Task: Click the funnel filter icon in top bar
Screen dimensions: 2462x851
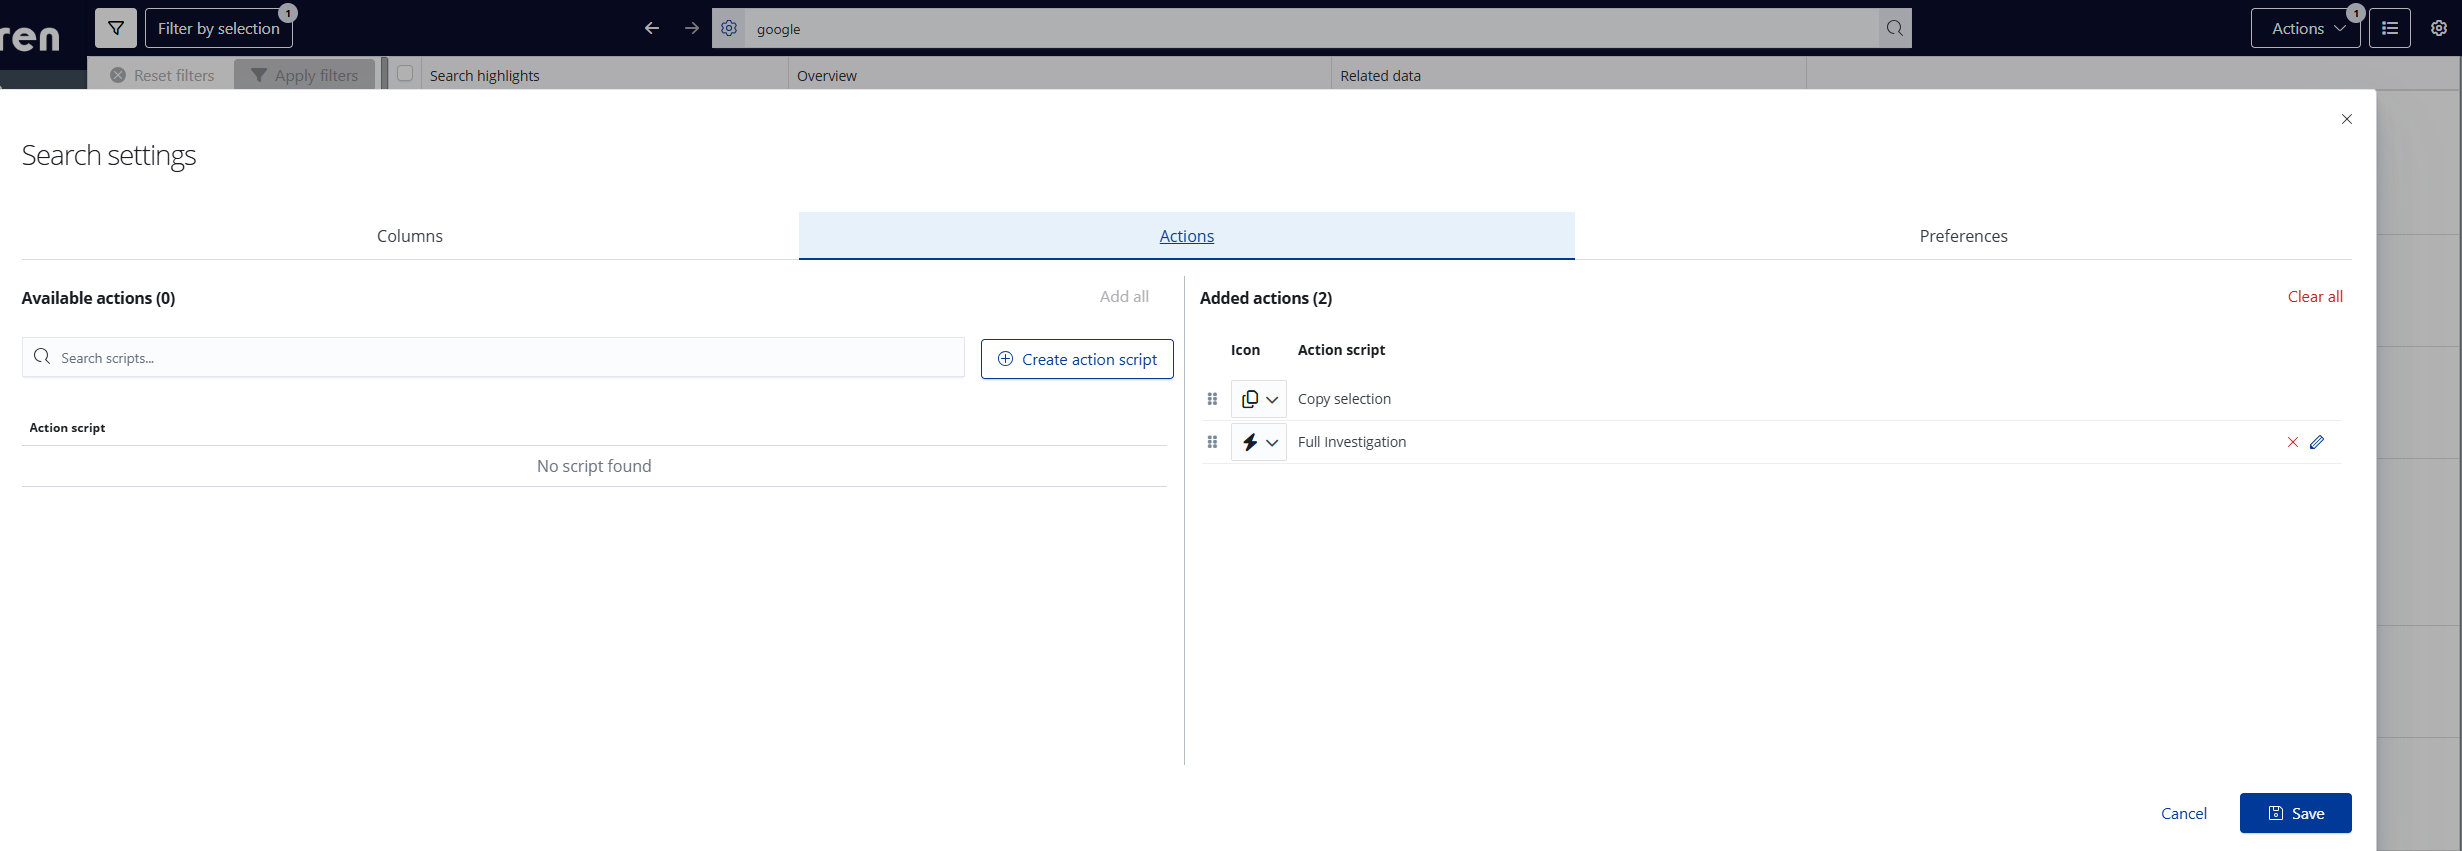Action: (x=116, y=28)
